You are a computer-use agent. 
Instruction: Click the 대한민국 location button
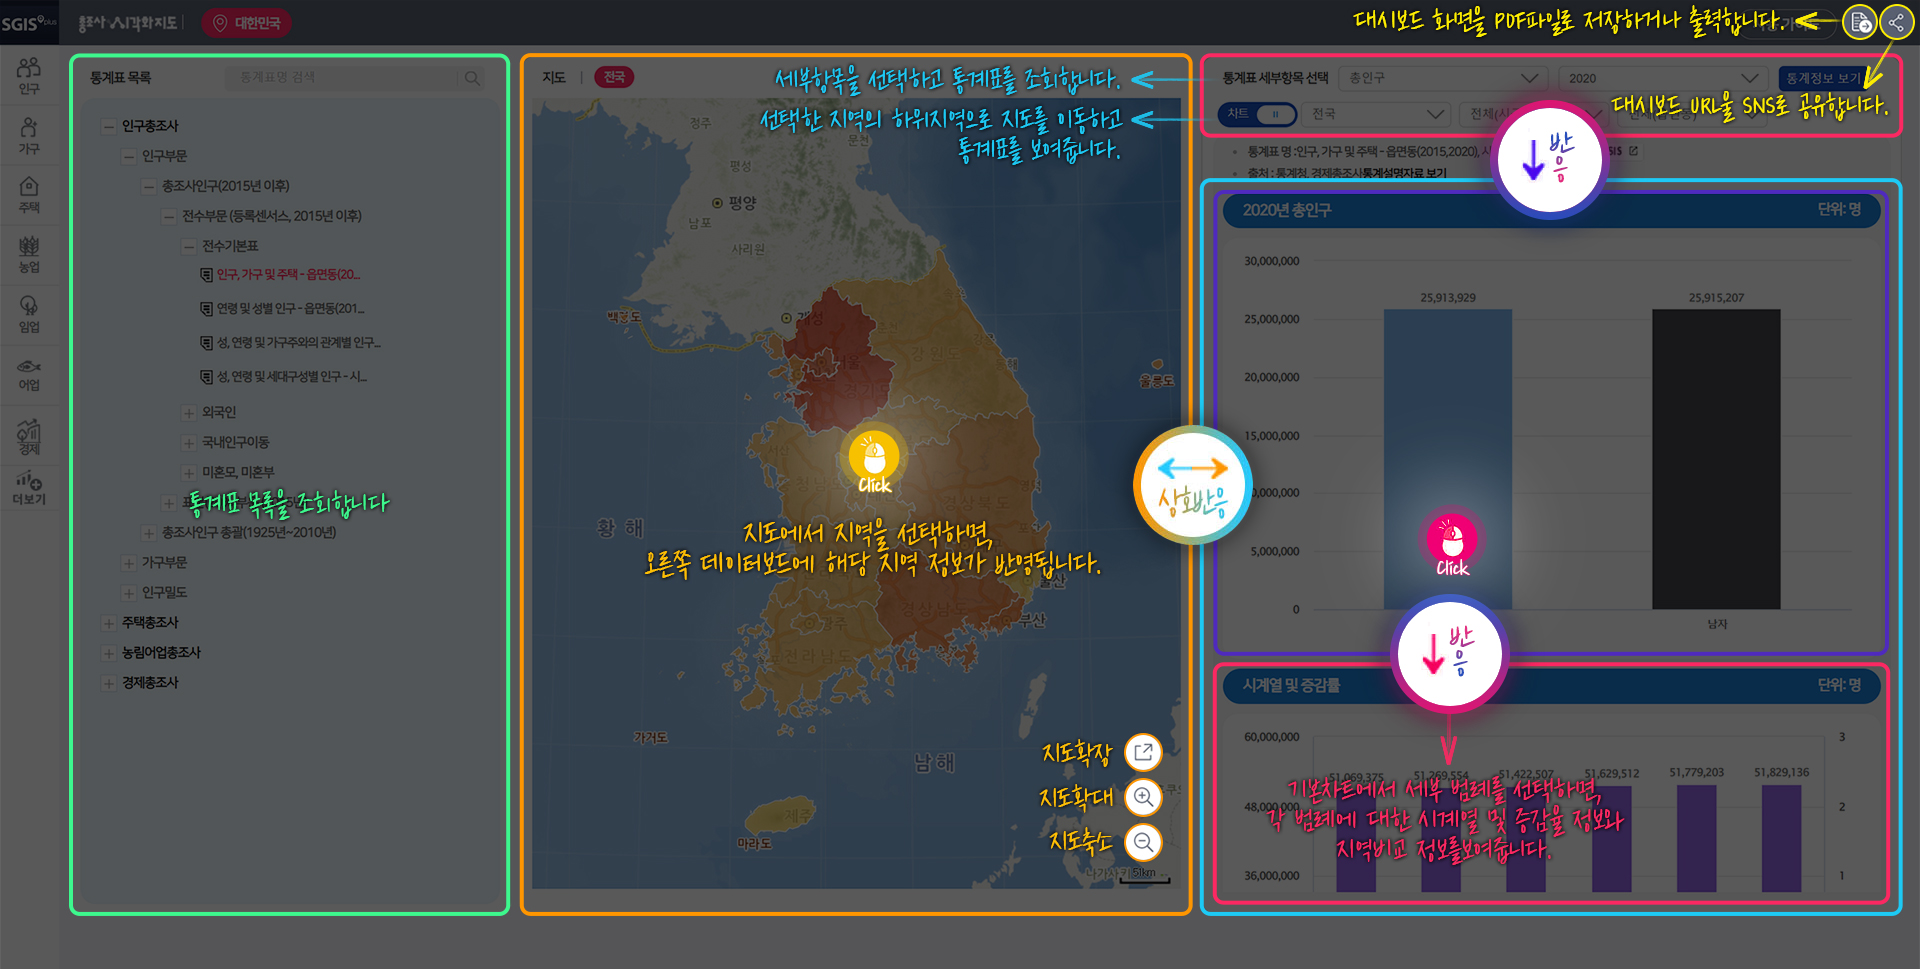[247, 22]
